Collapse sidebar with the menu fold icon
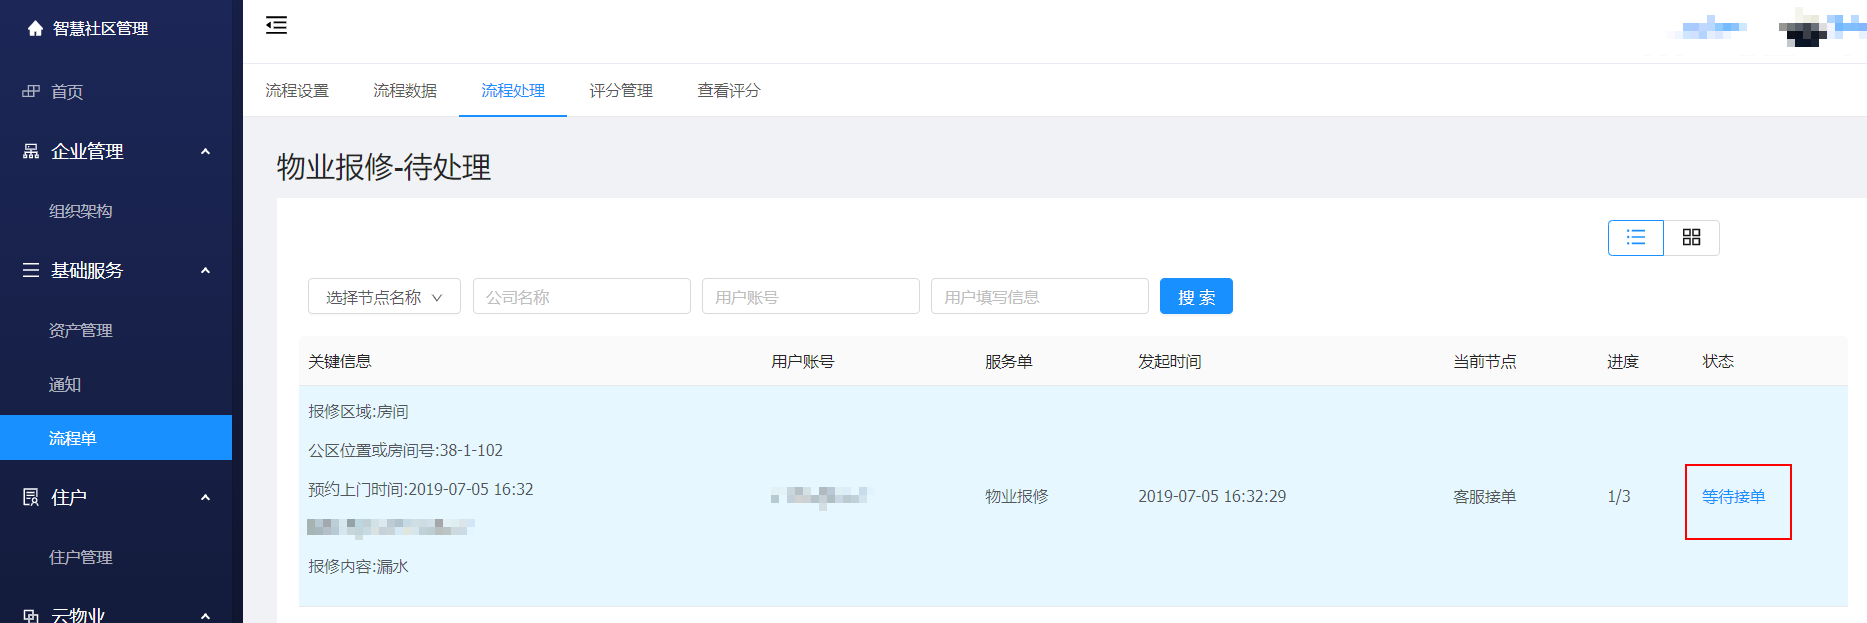Viewport: 1867px width, 623px height. 276,26
